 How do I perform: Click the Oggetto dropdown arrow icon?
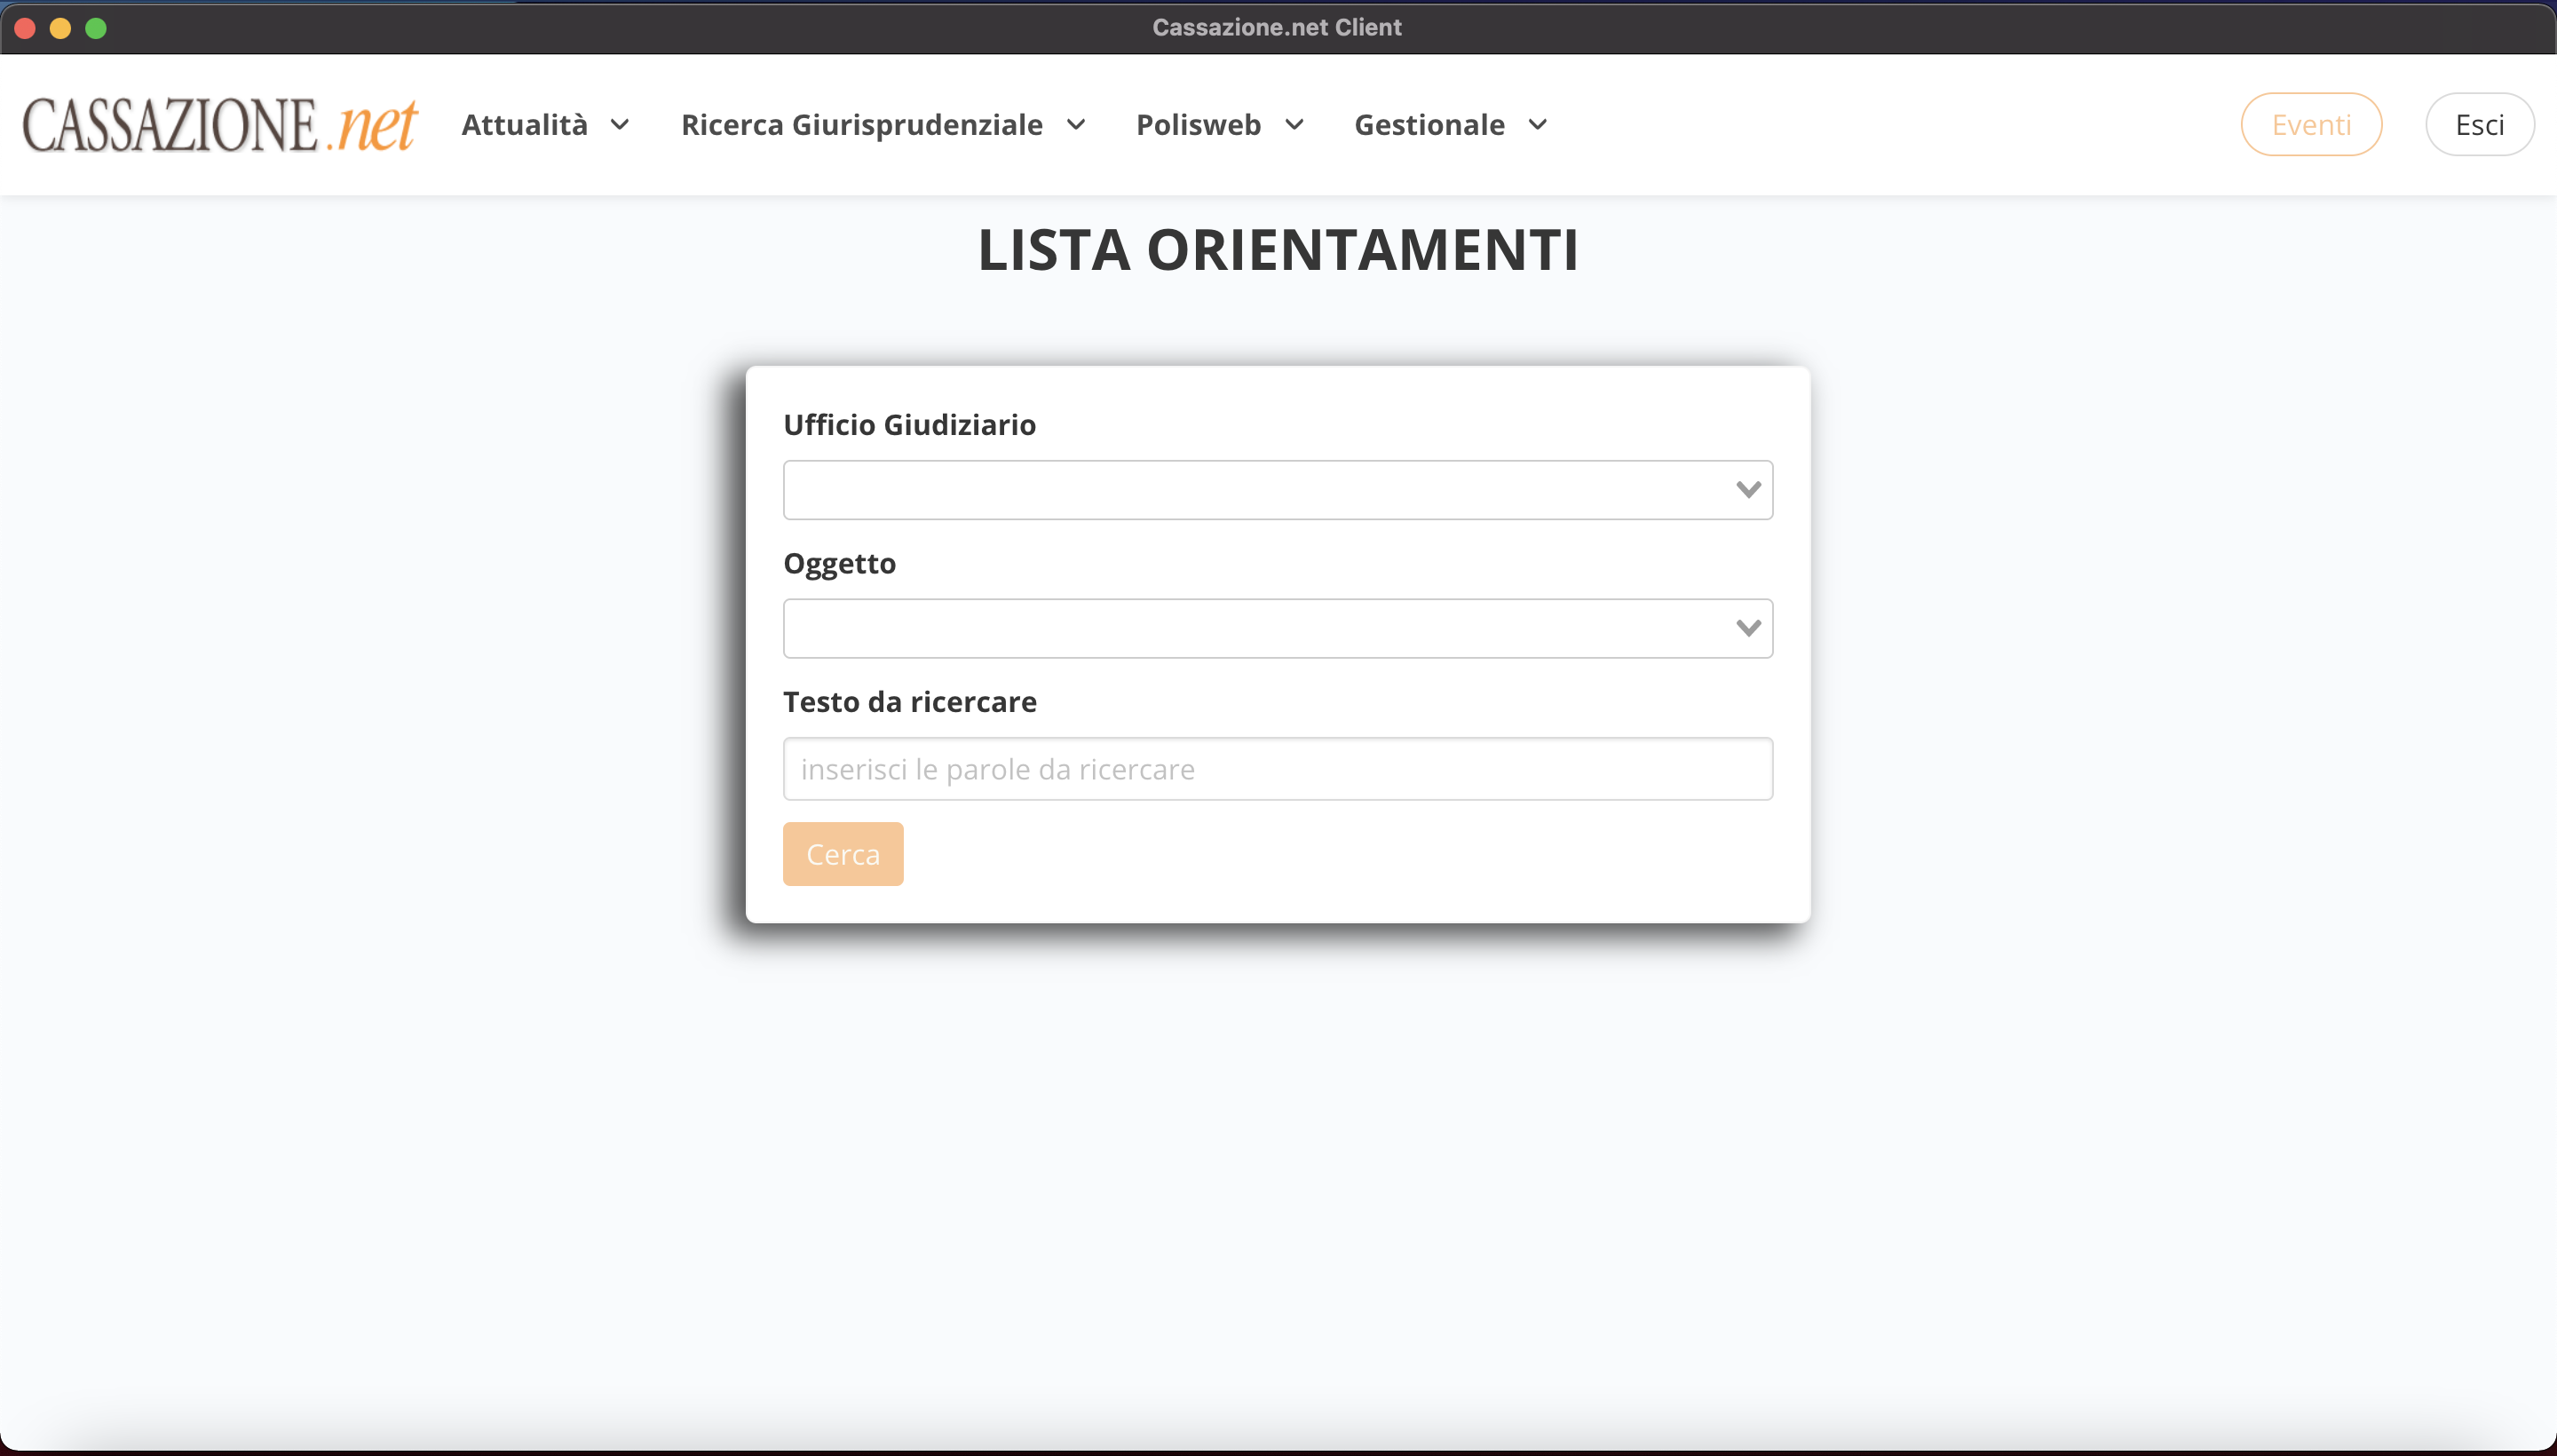tap(1748, 628)
